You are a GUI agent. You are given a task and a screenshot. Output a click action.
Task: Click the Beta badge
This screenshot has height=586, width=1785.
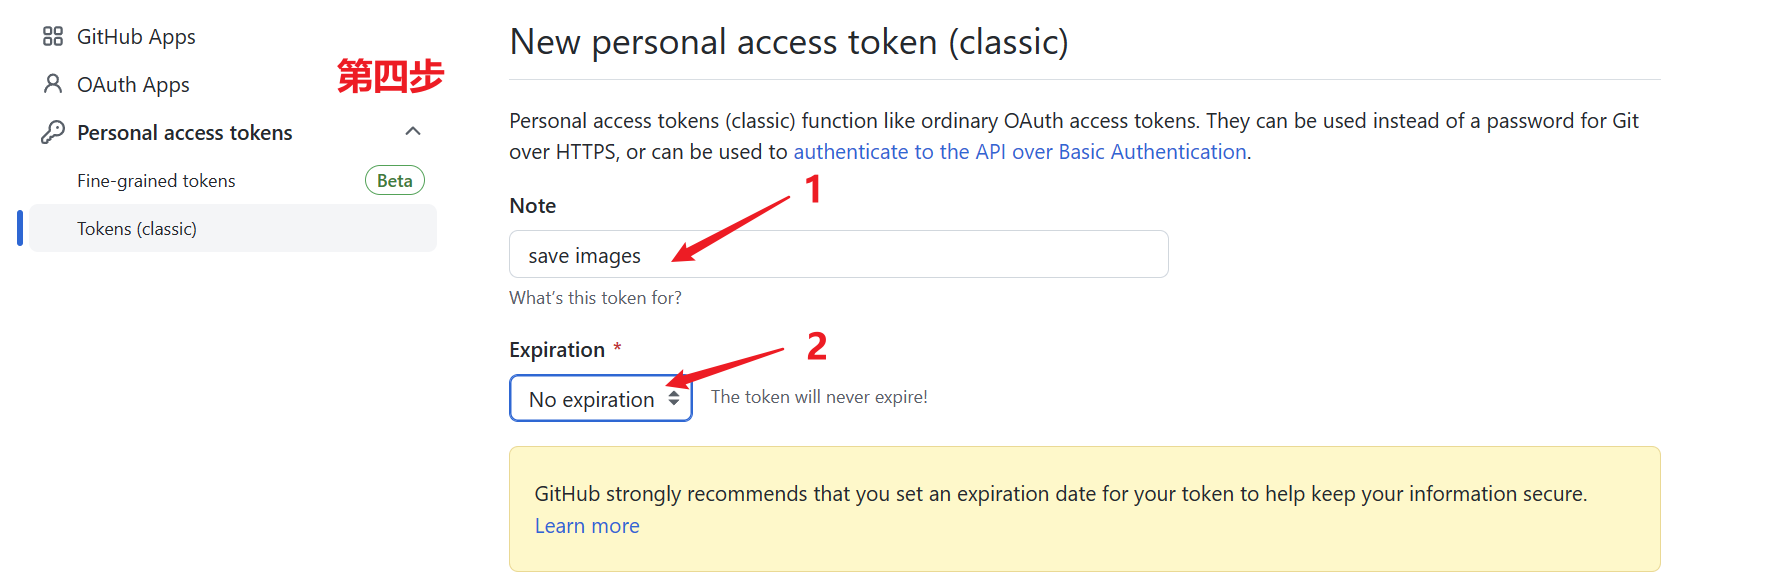click(395, 181)
